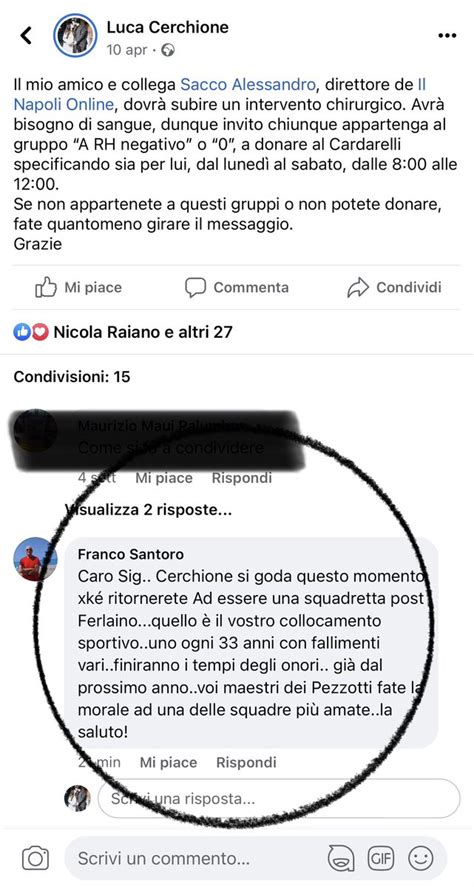Image resolution: width=474 pixels, height=887 pixels.
Task: Open the three-dots post options menu
Action: coord(447,36)
